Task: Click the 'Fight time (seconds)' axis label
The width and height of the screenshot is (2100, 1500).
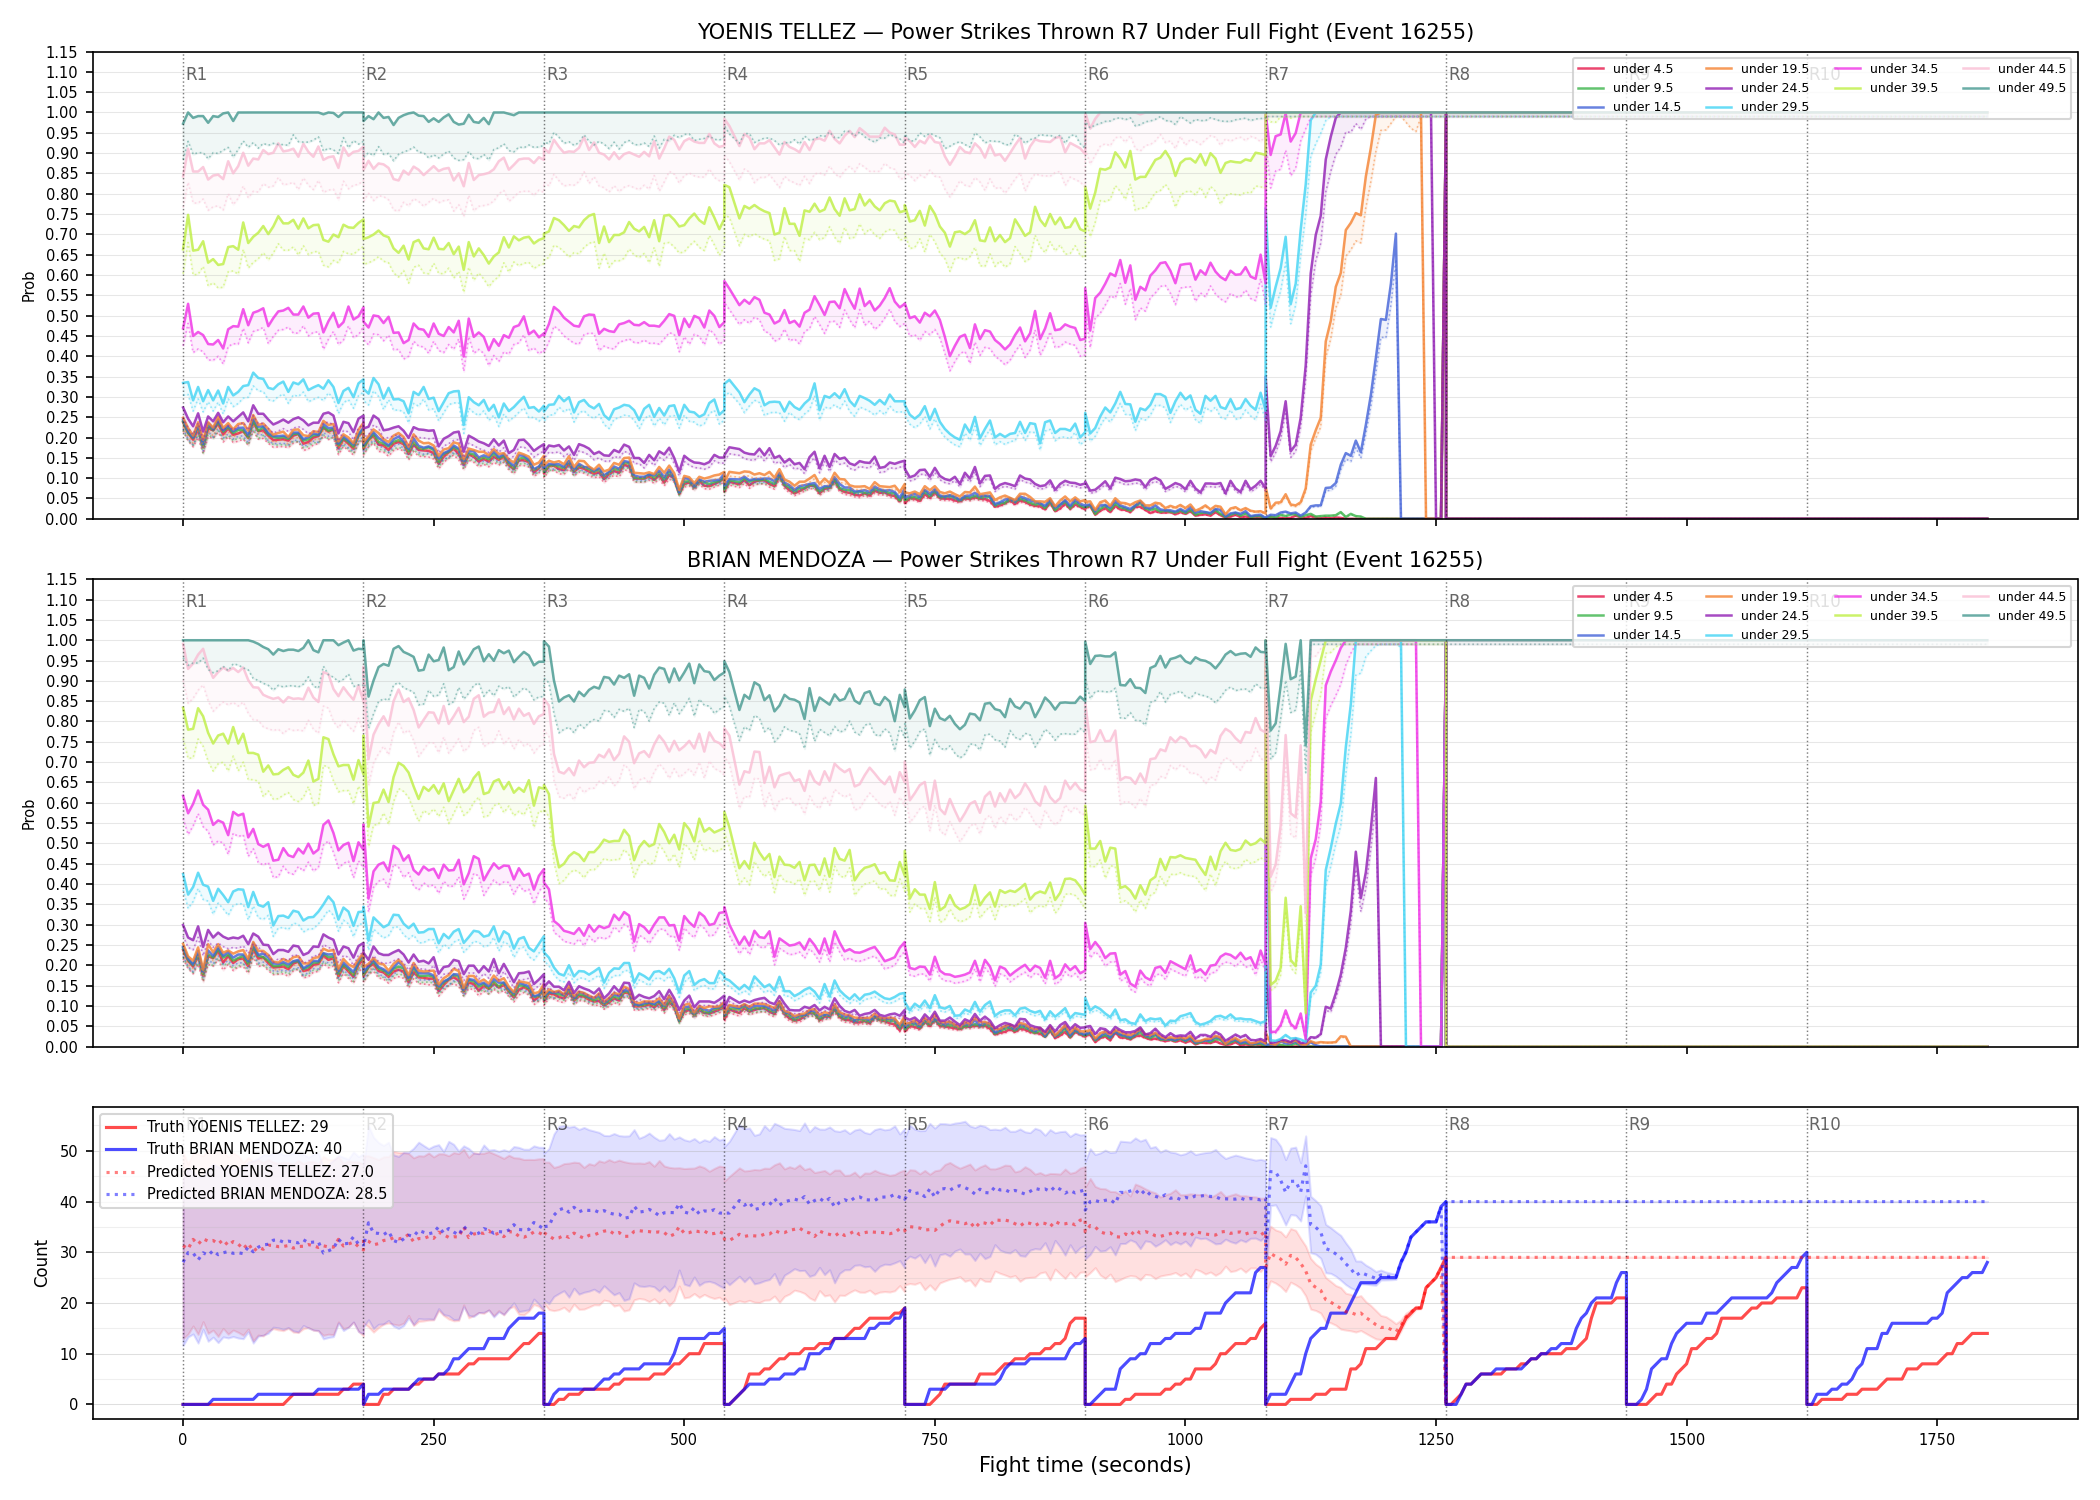Action: (x=1085, y=1465)
